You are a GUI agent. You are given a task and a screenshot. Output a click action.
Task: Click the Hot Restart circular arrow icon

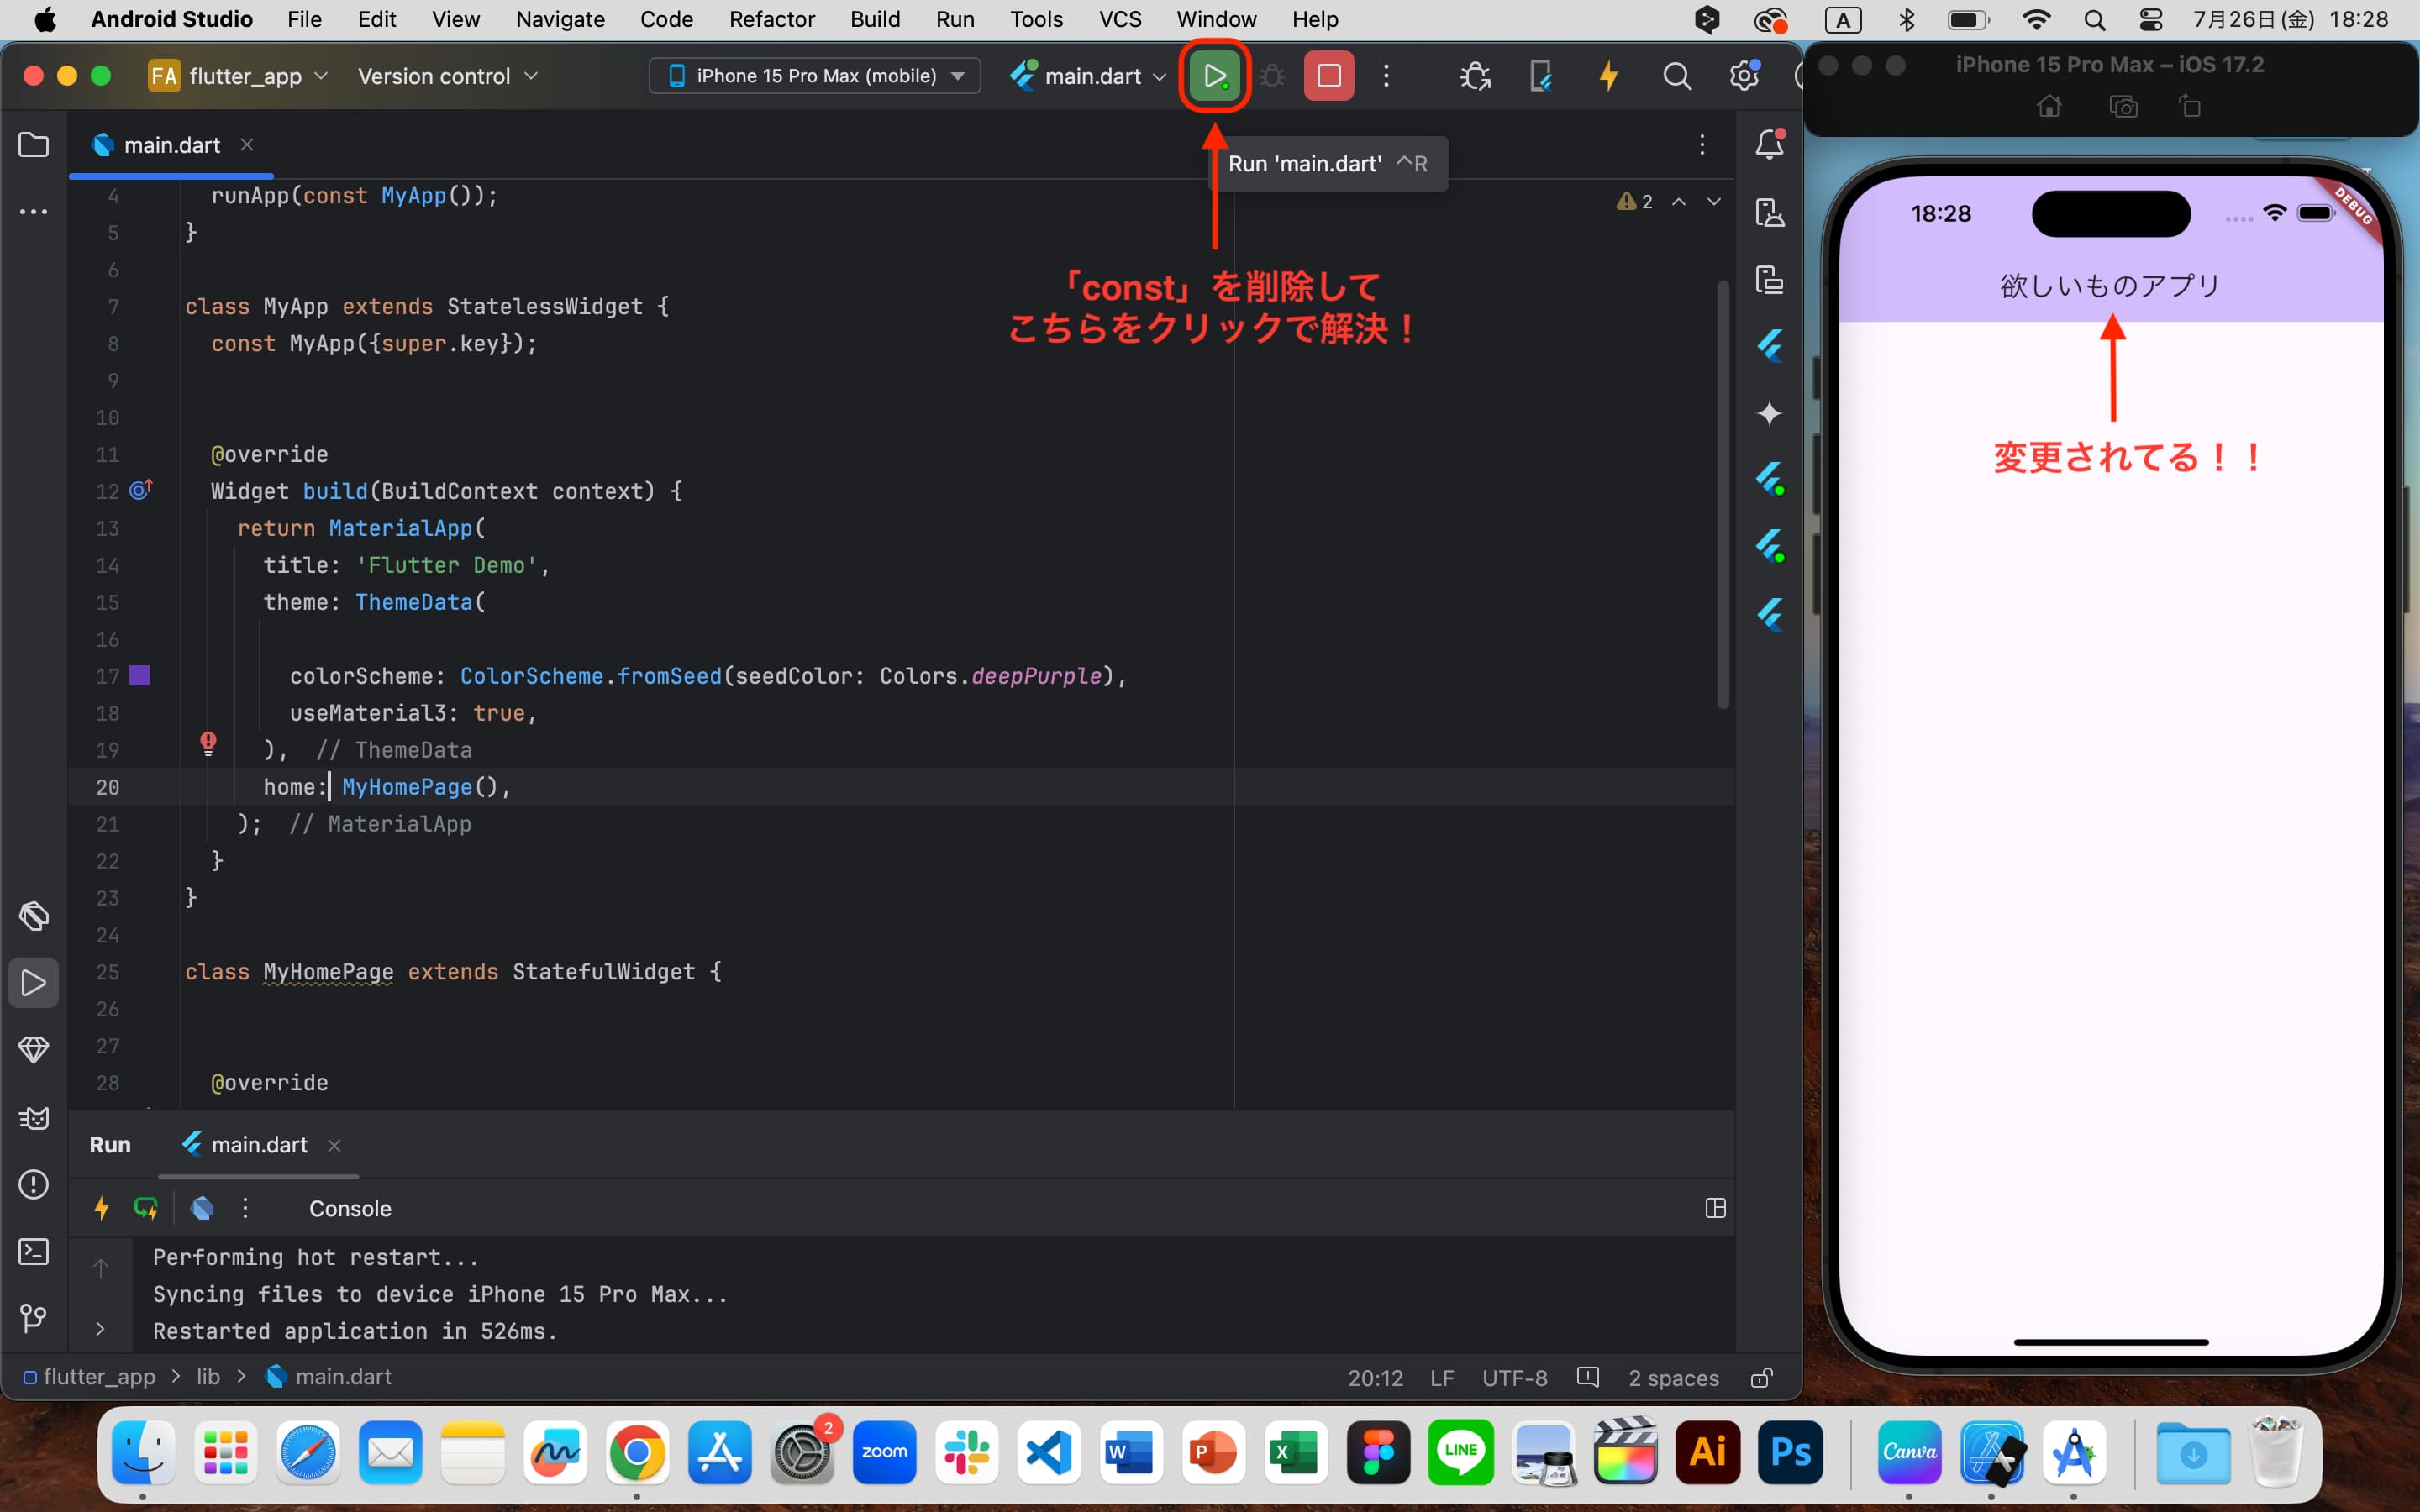click(x=145, y=1207)
